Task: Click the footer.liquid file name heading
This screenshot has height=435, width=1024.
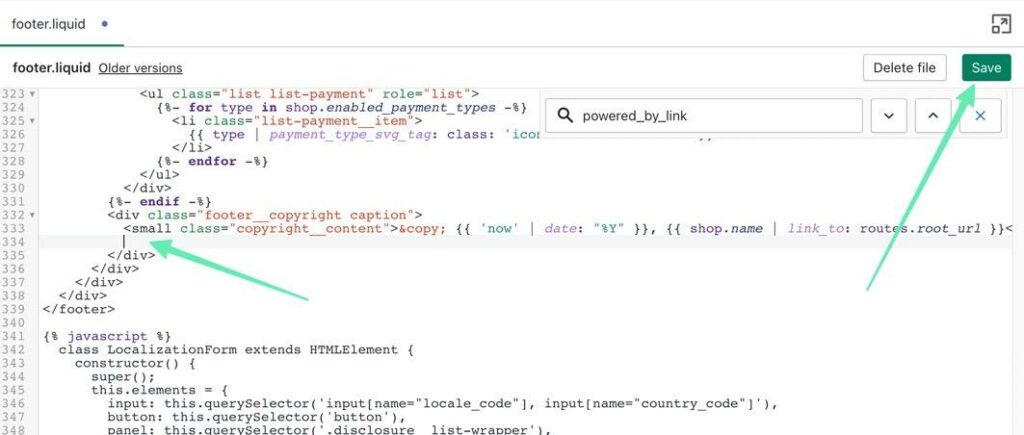Action: [x=51, y=68]
